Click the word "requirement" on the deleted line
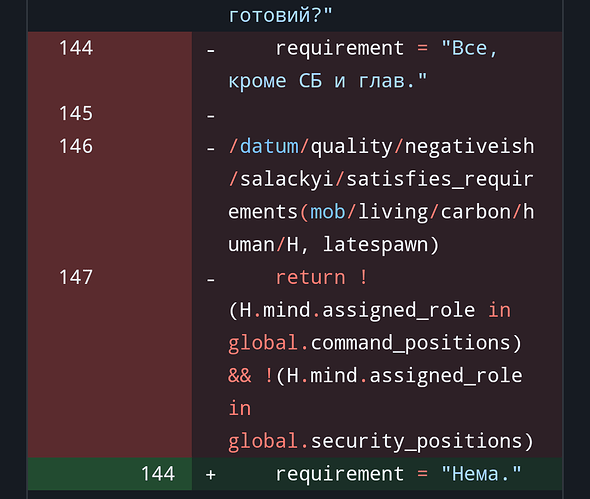 pos(340,48)
